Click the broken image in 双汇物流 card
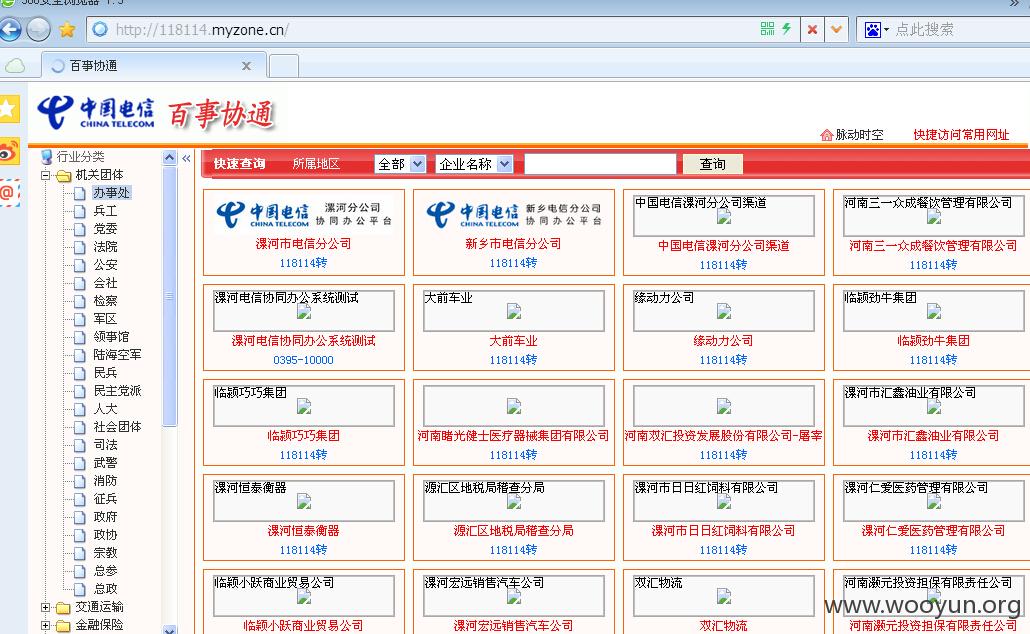This screenshot has height=634, width=1030. tap(724, 597)
